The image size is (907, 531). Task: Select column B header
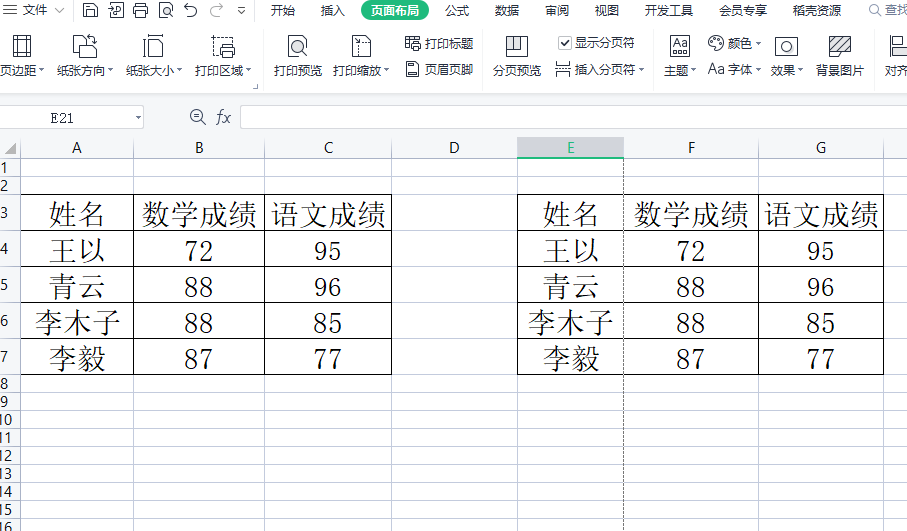click(199, 148)
